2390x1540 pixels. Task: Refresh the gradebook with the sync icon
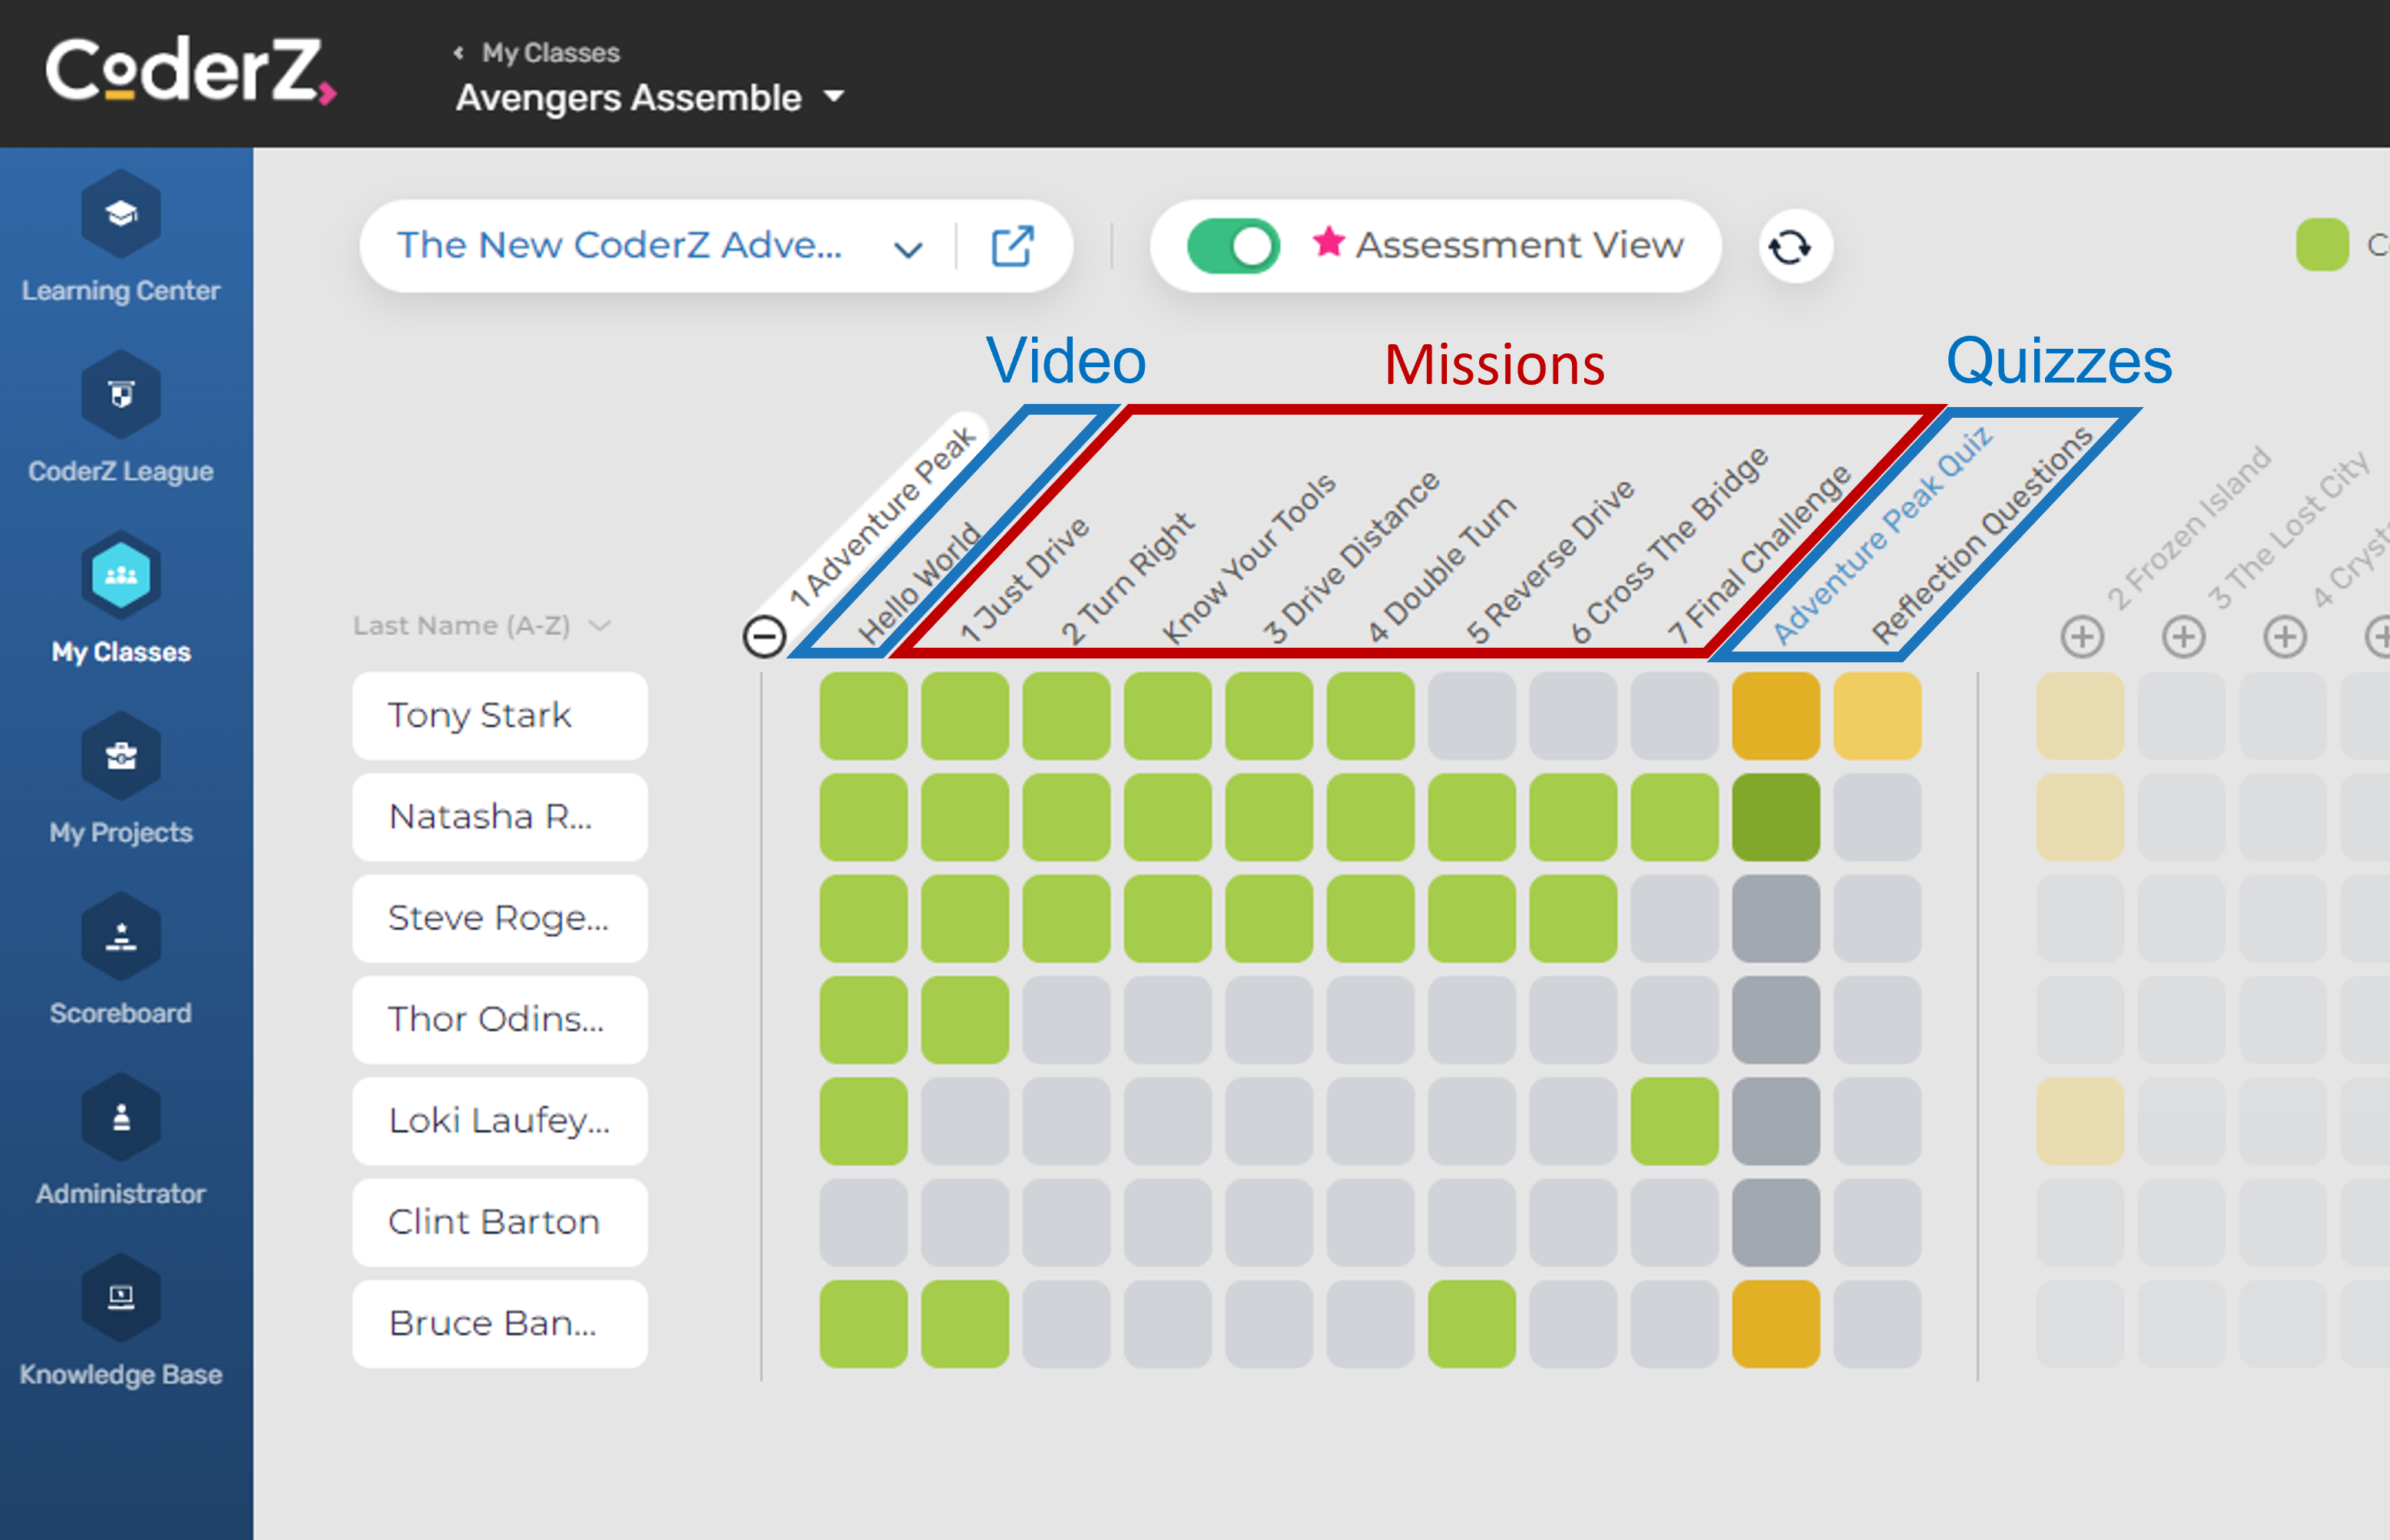[x=1791, y=245]
